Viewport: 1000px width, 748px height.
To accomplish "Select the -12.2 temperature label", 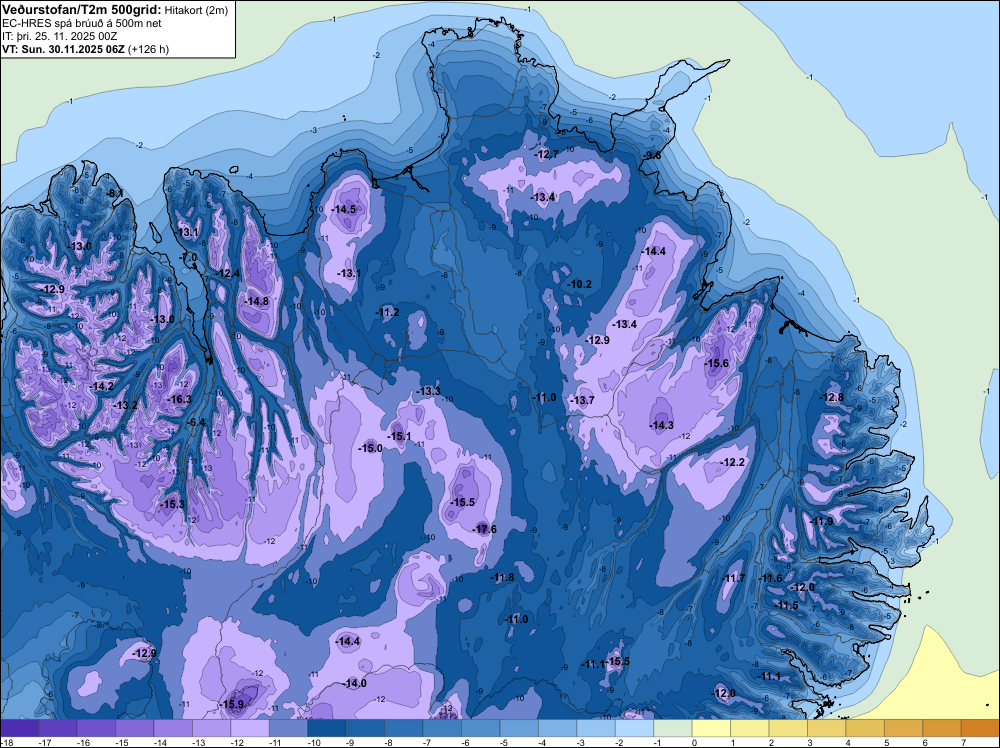I will pos(733,462).
